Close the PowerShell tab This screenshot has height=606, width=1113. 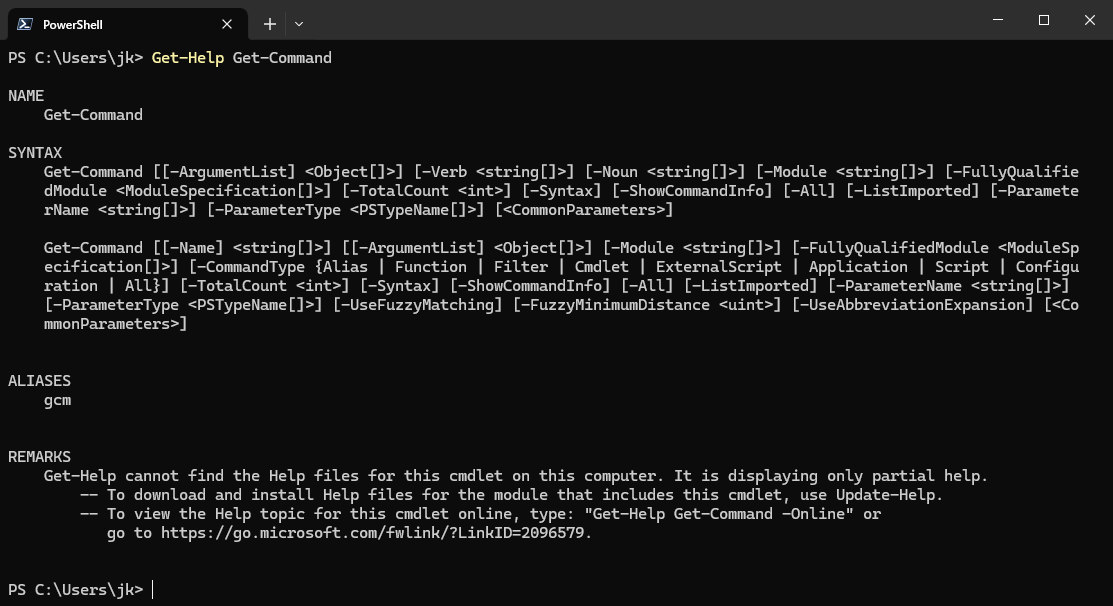[228, 24]
